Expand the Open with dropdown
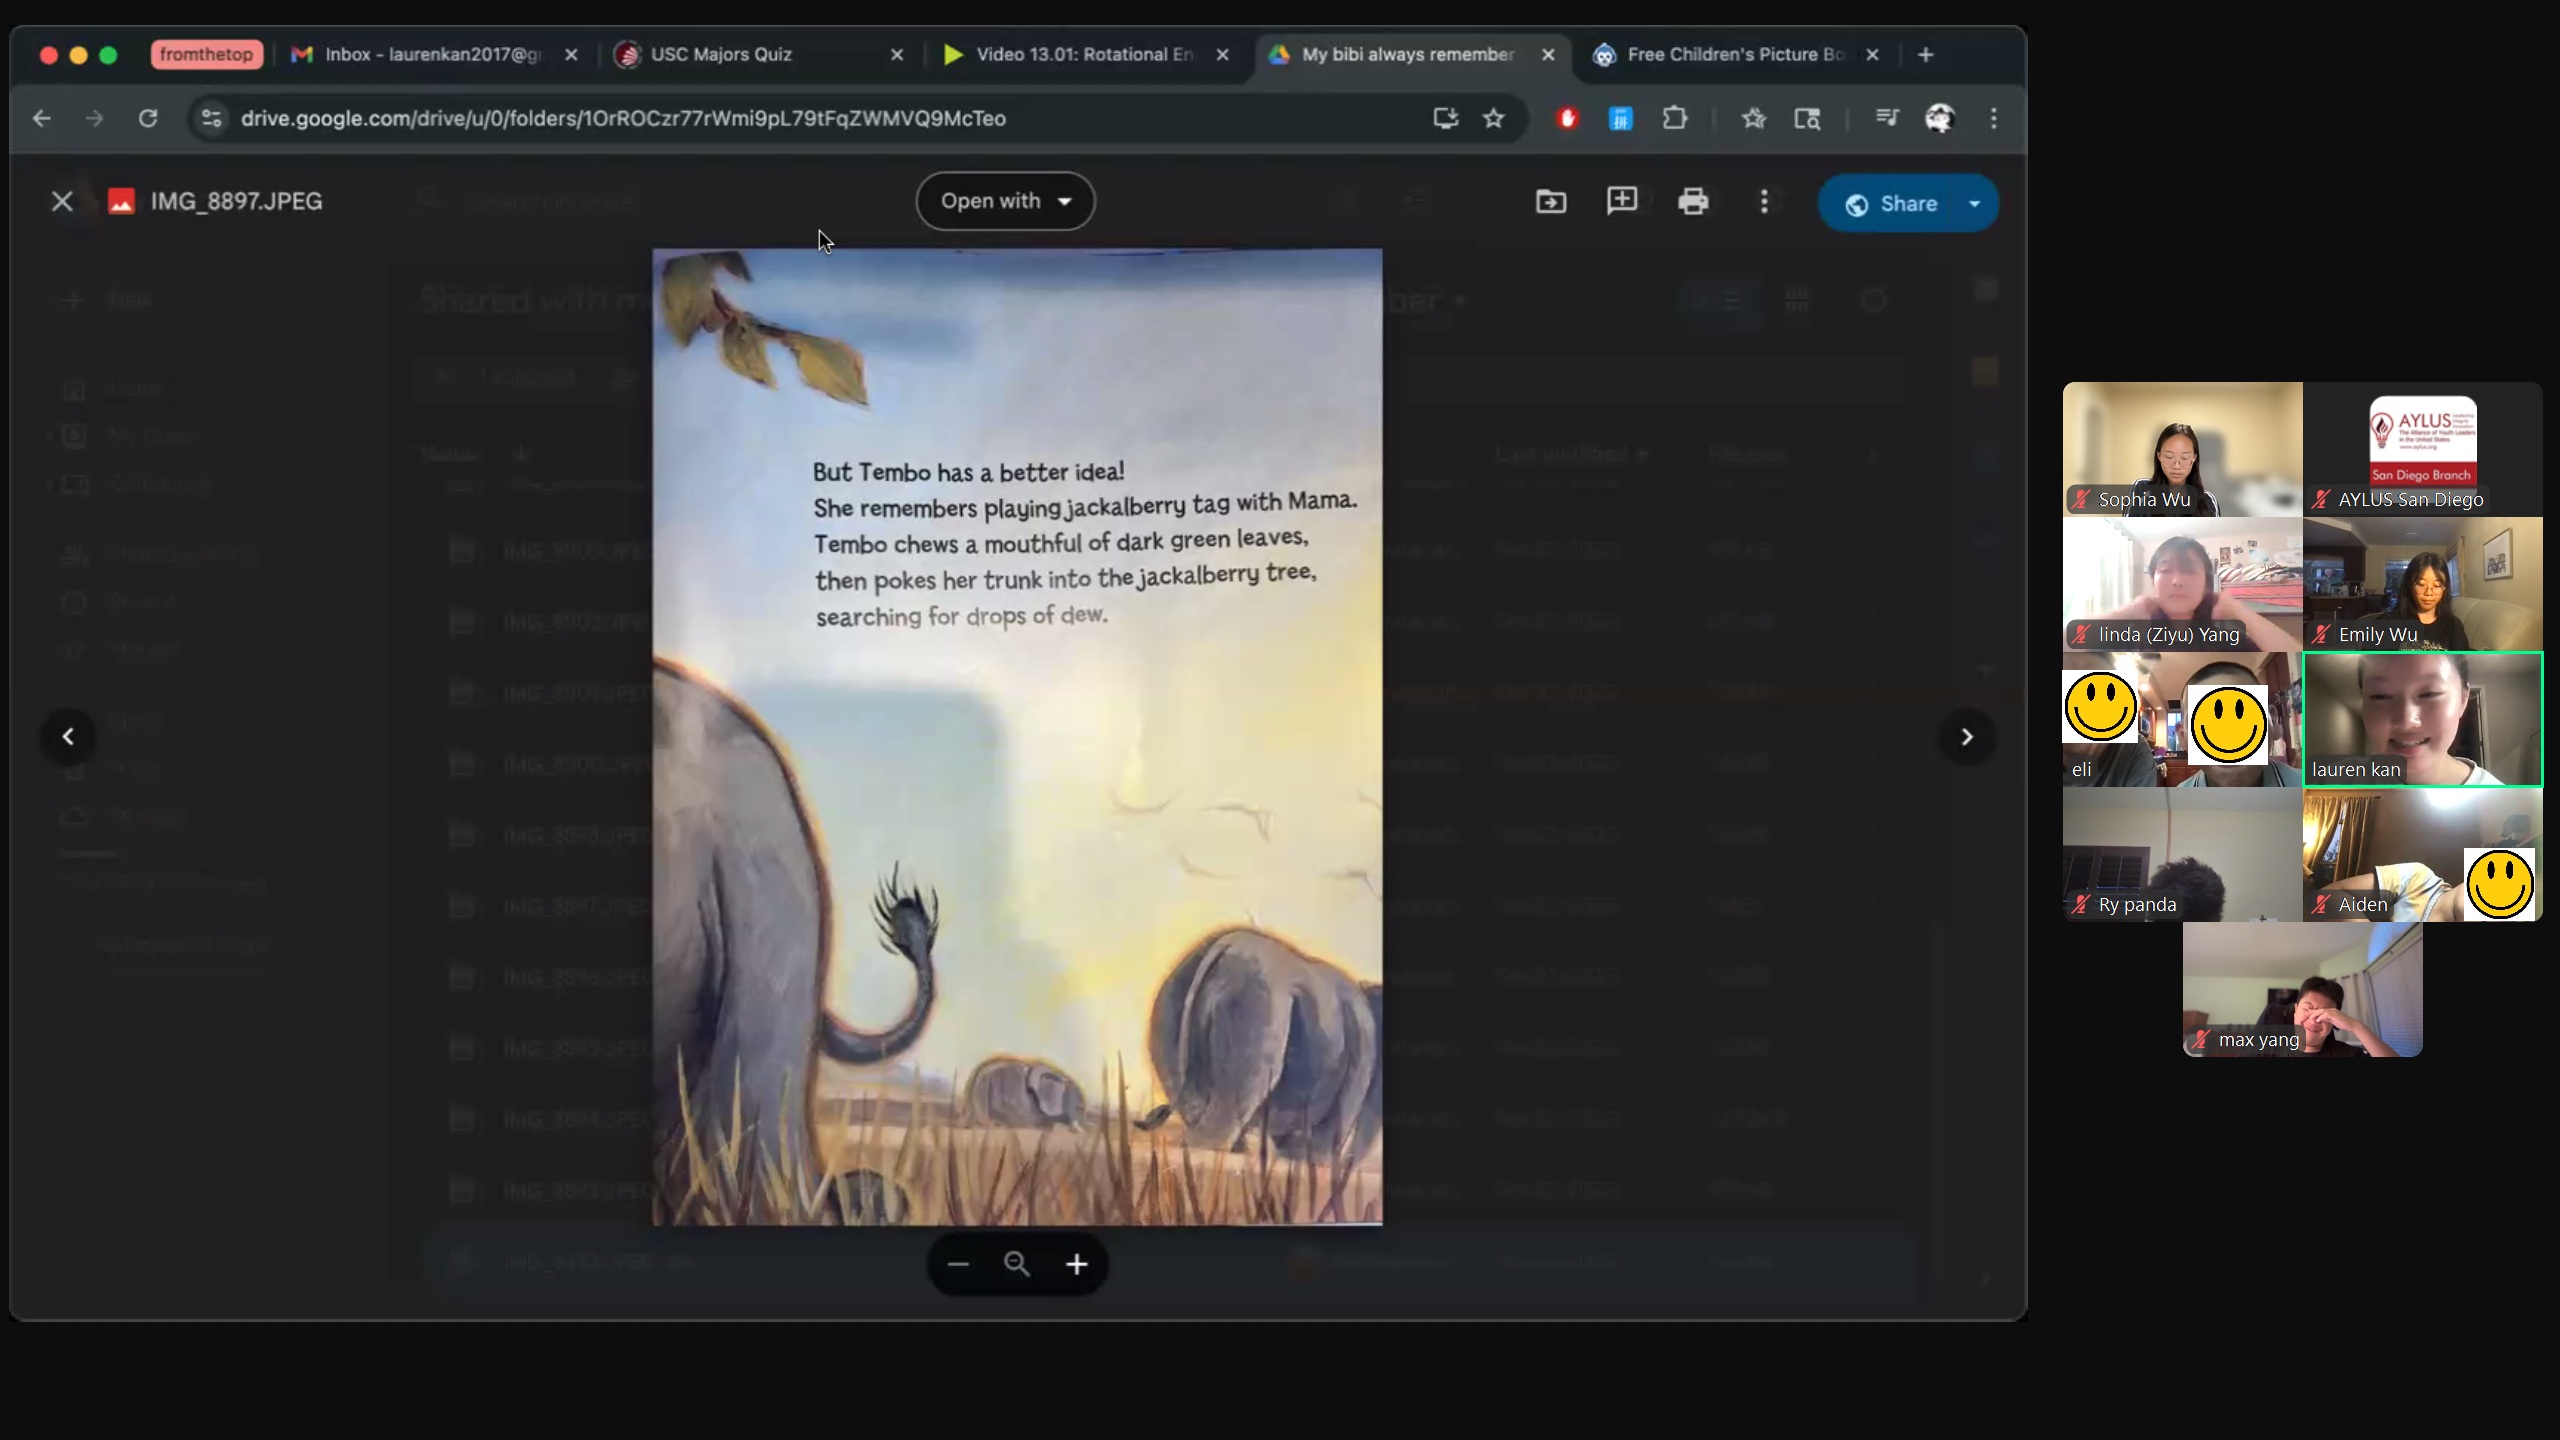This screenshot has height=1440, width=2560. [1005, 201]
